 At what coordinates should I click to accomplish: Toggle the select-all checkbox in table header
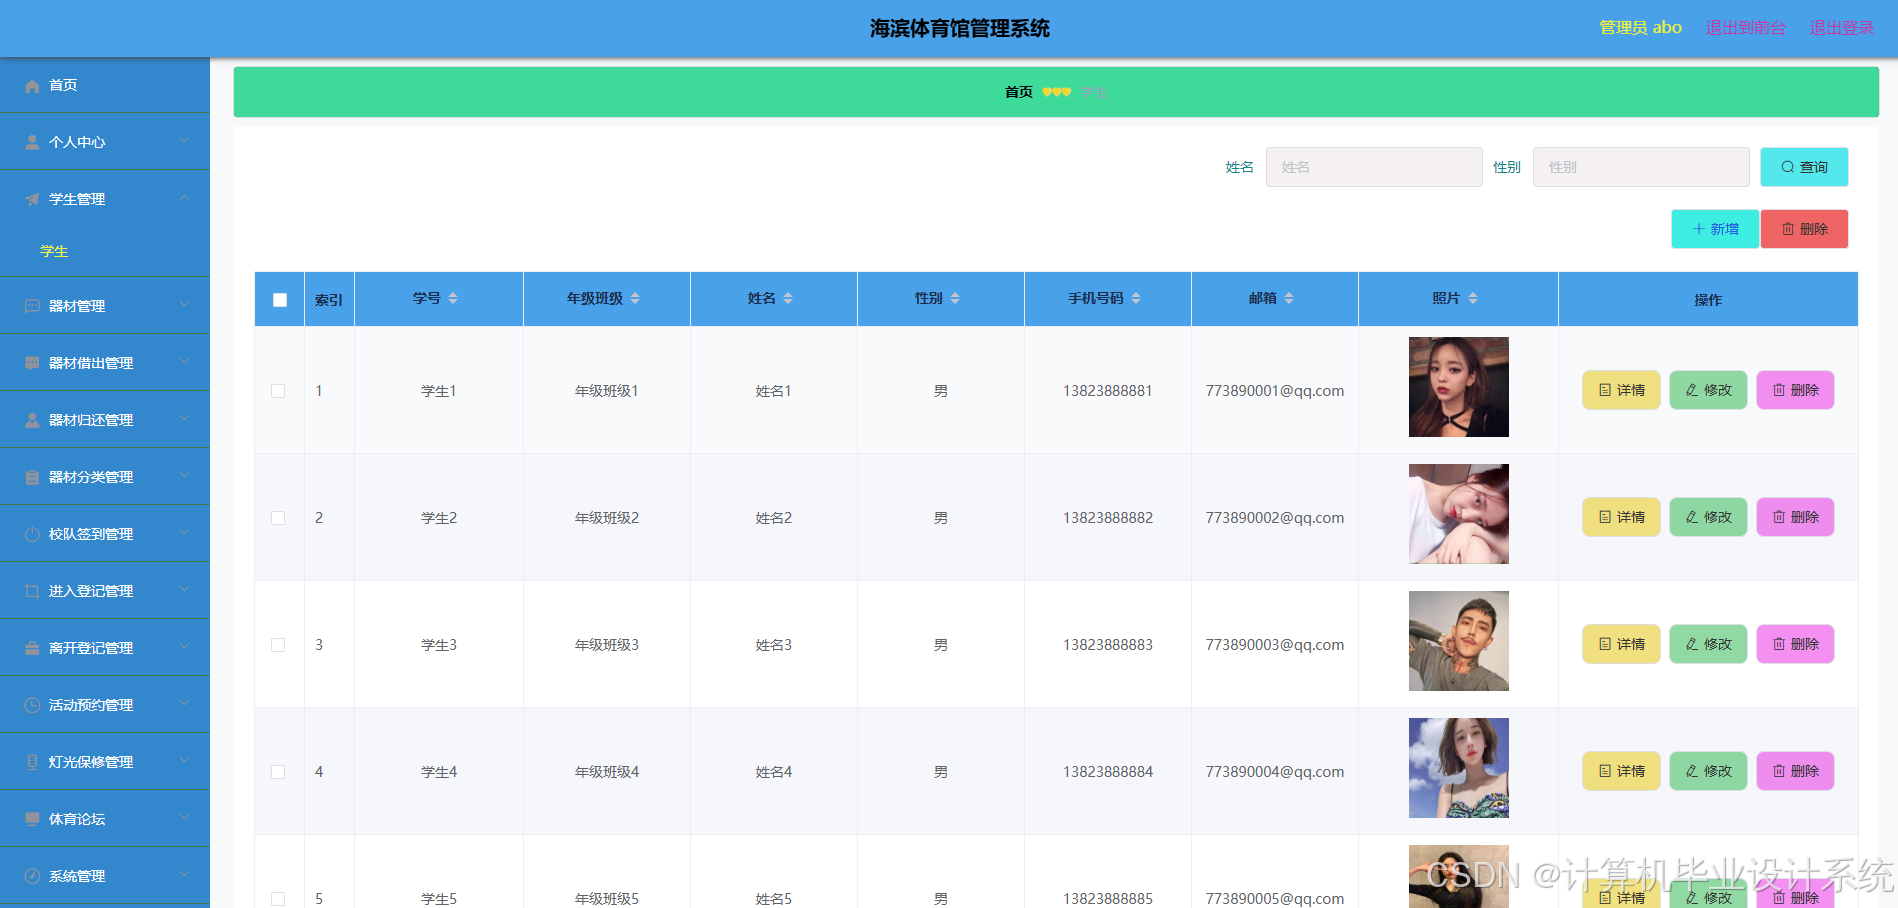click(x=280, y=300)
